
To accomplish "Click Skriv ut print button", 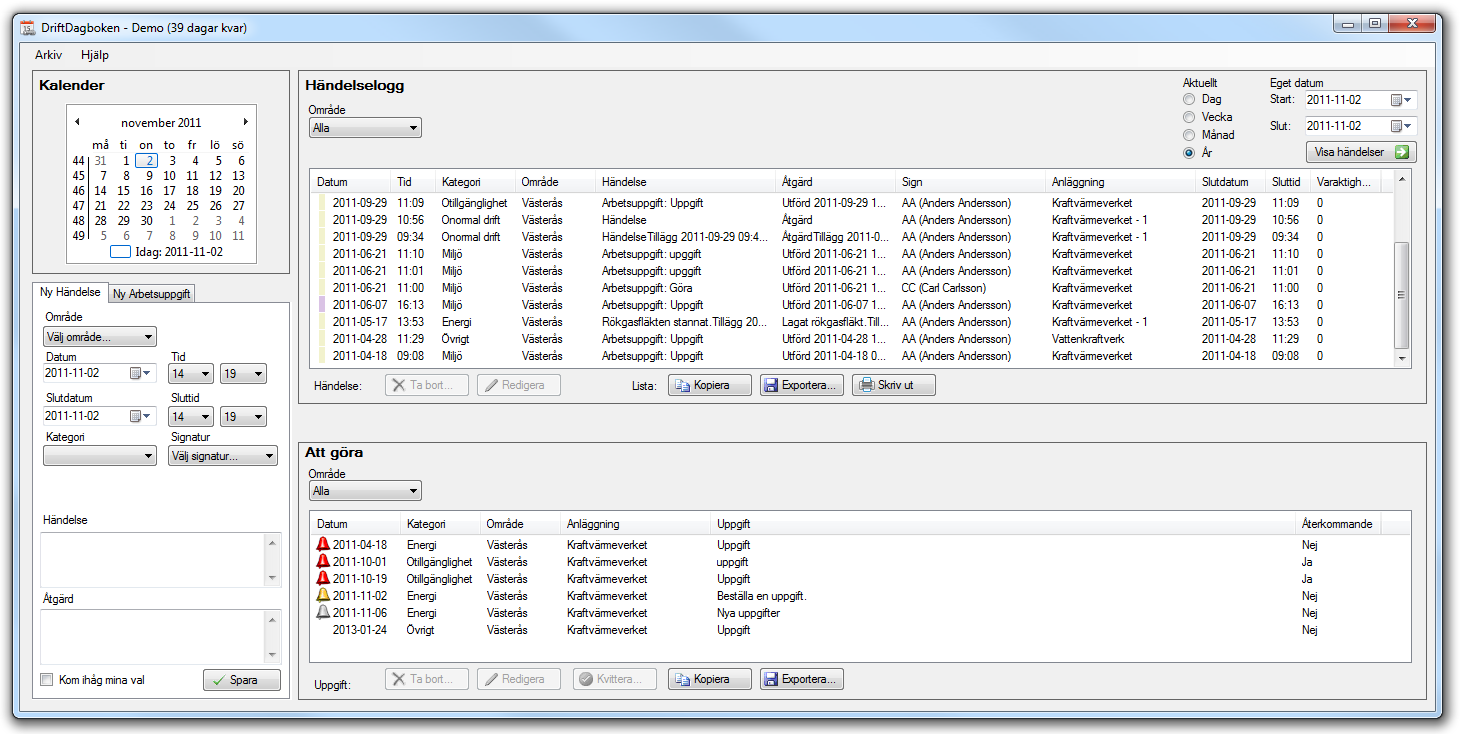I will point(894,385).
